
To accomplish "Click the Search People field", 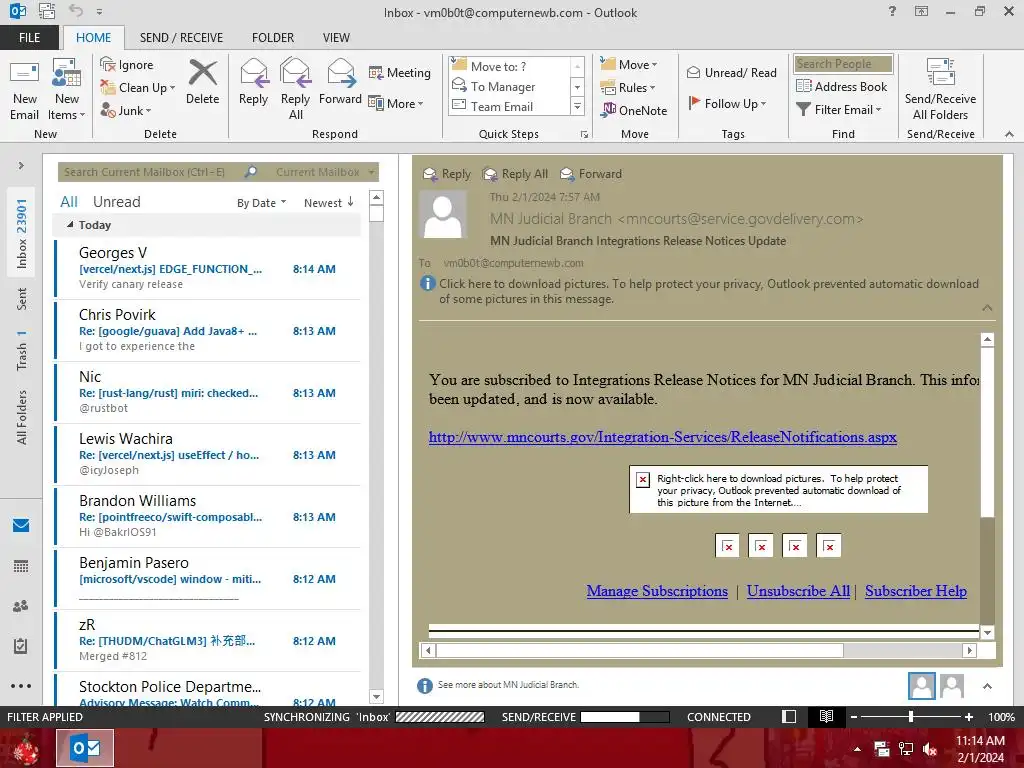I will pyautogui.click(x=843, y=64).
